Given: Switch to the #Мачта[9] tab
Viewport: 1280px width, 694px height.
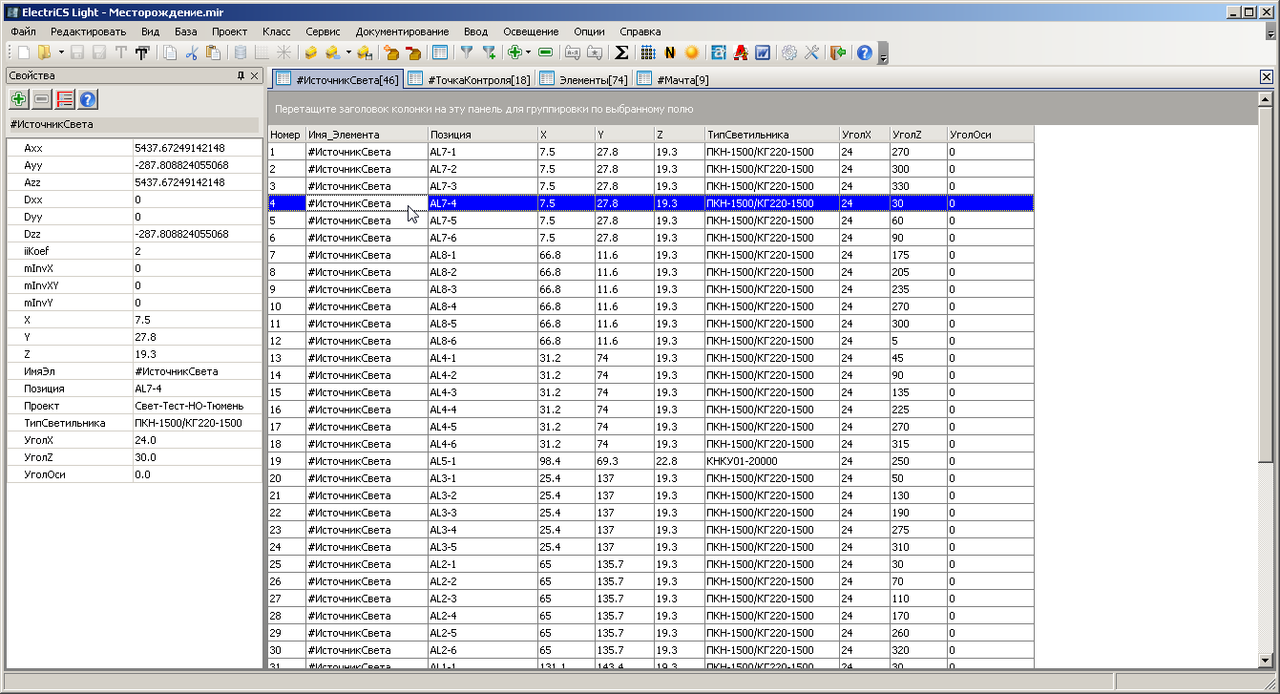Looking at the screenshot, I should point(674,79).
